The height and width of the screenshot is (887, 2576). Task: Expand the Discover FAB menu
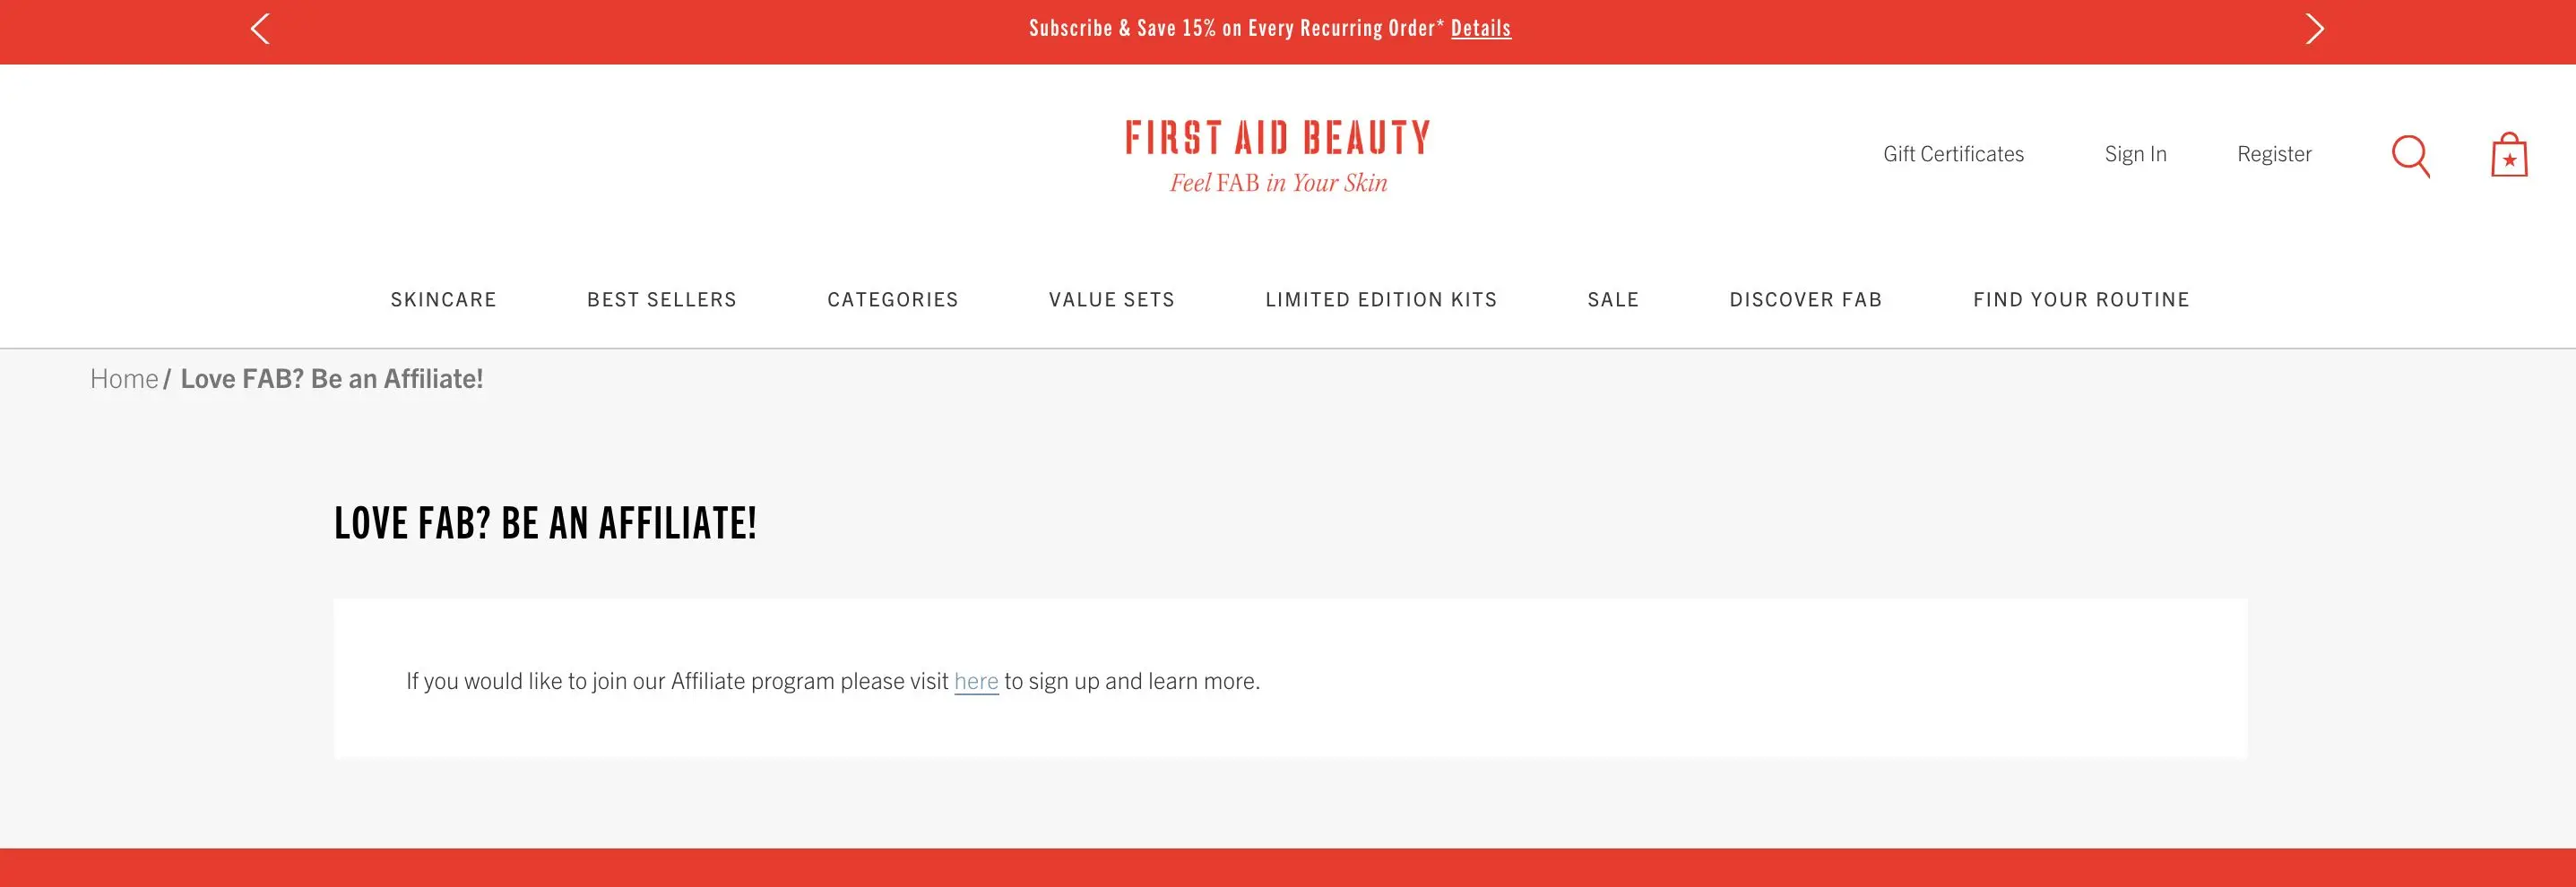click(1805, 300)
